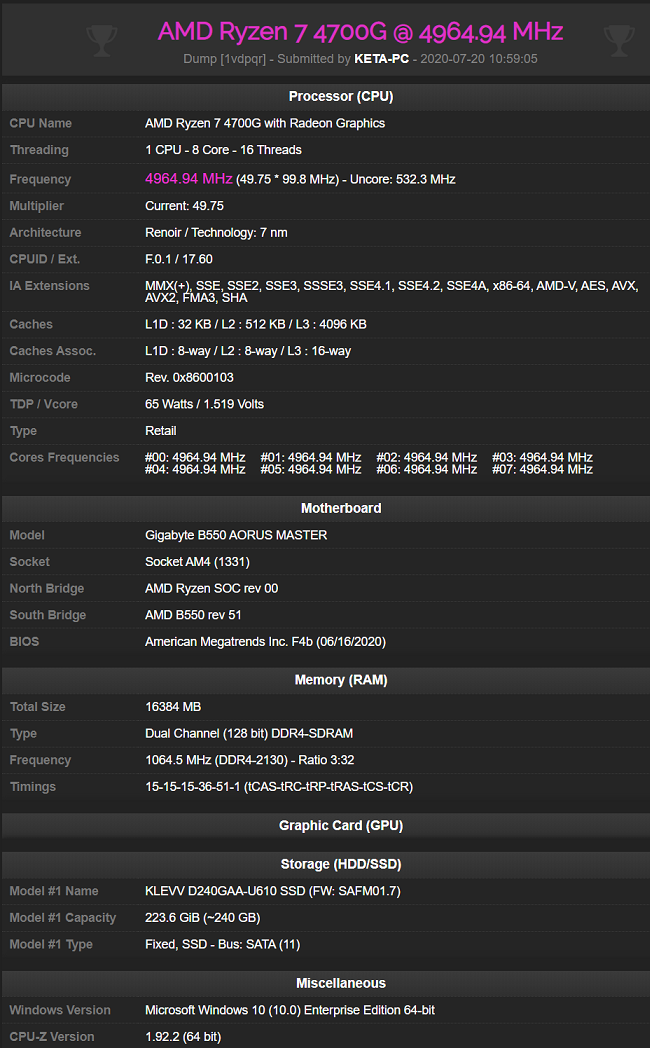650x1048 pixels.
Task: Click the Miscellaneous section header
Action: 341,983
